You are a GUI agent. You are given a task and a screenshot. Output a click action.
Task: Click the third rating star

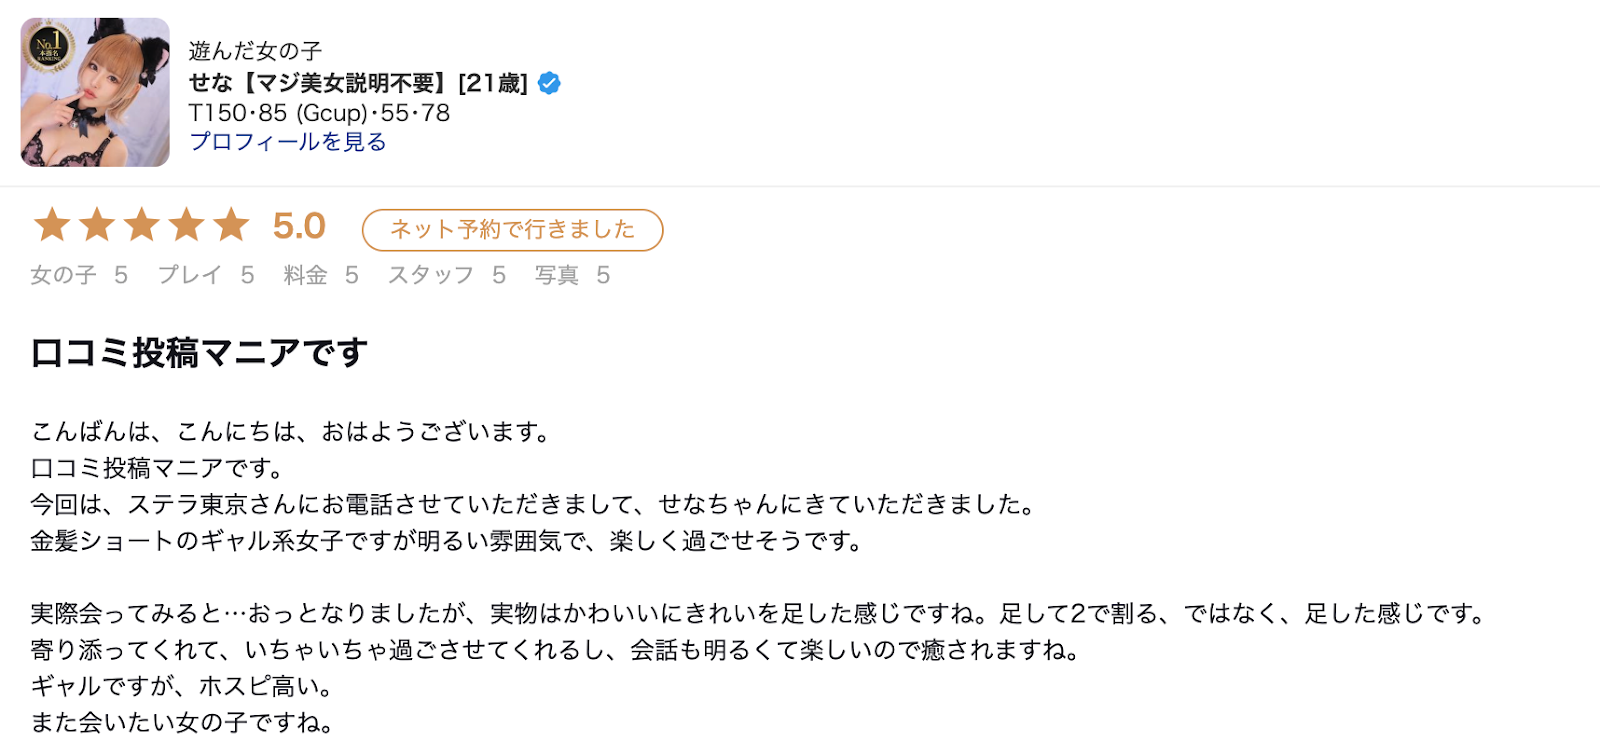(x=142, y=225)
